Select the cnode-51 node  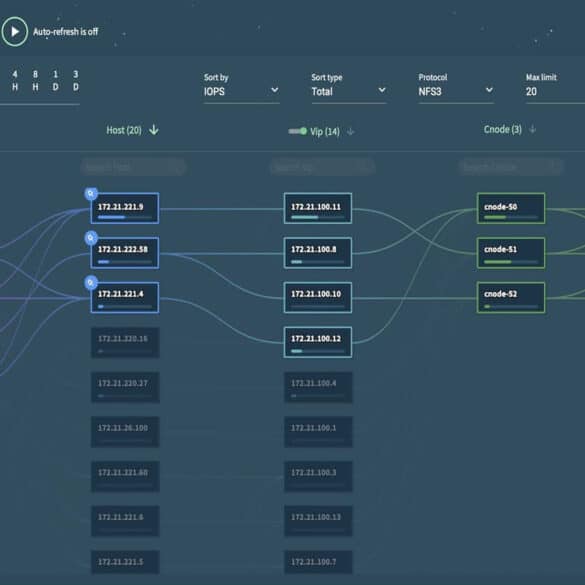tap(511, 253)
